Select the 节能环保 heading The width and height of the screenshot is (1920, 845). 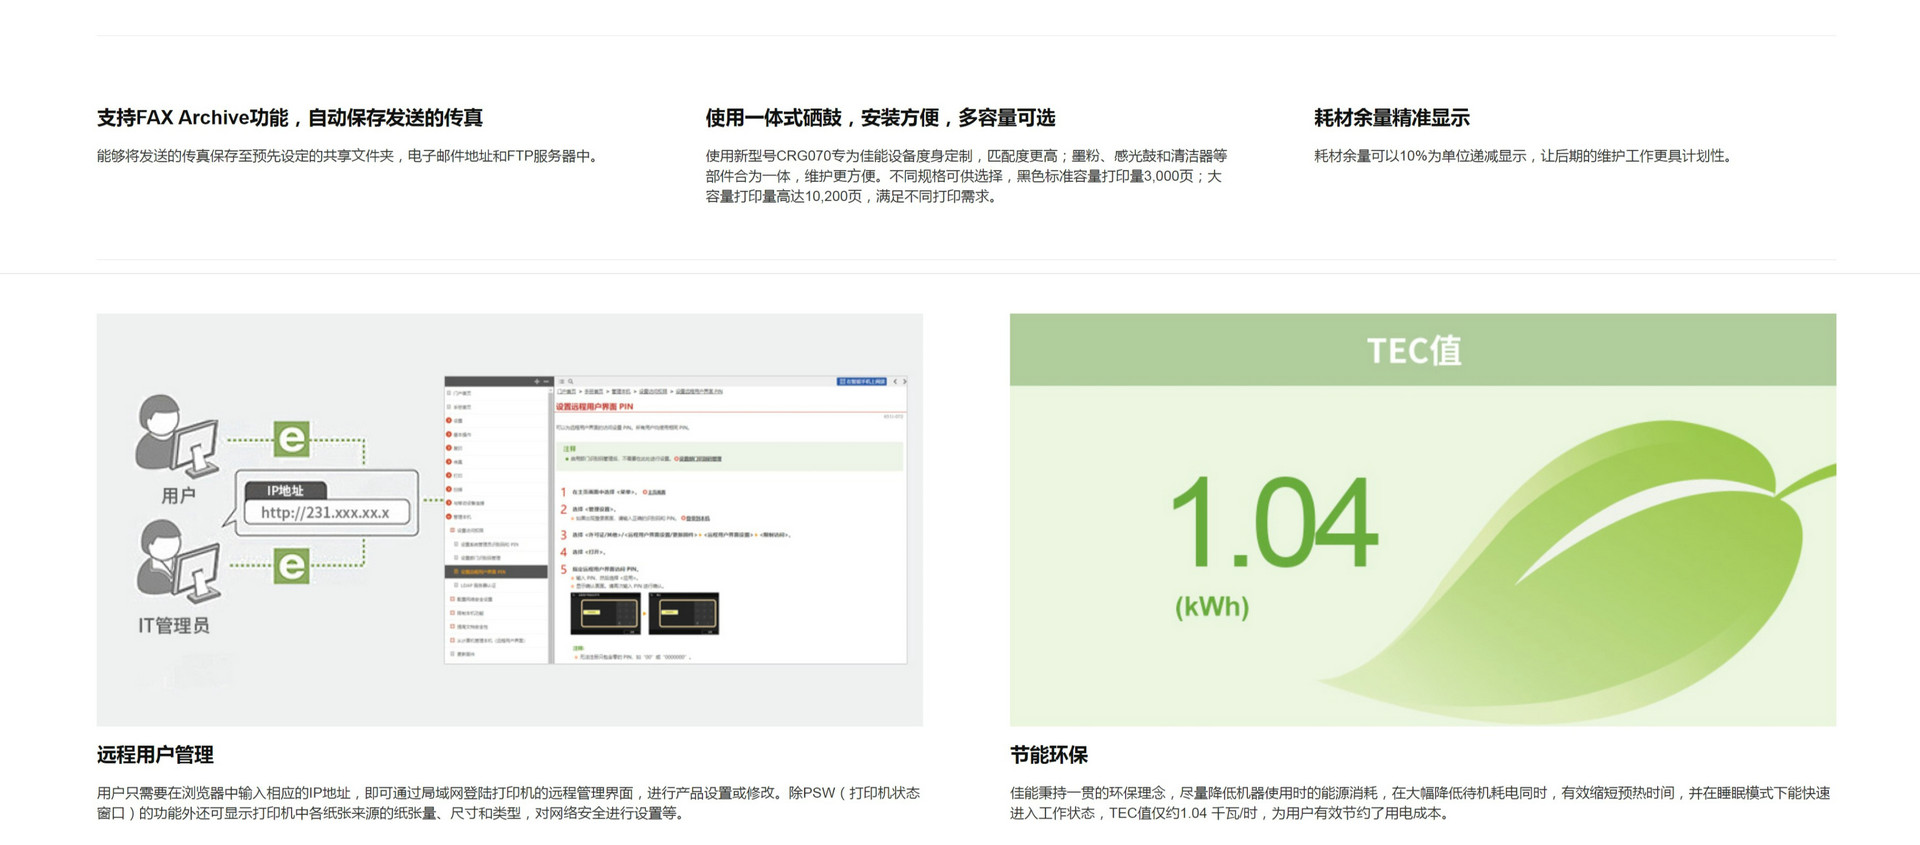[1048, 755]
